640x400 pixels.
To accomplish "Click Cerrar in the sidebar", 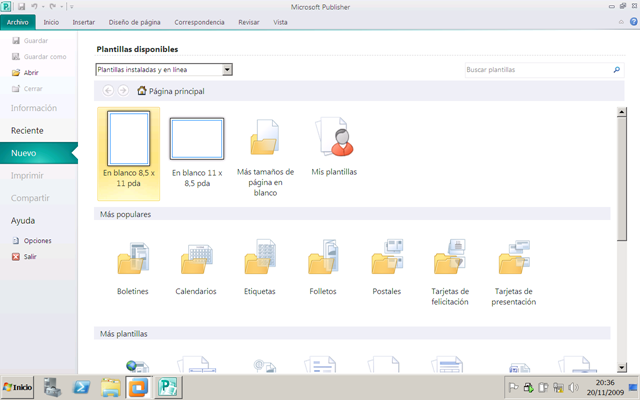I will [27, 88].
